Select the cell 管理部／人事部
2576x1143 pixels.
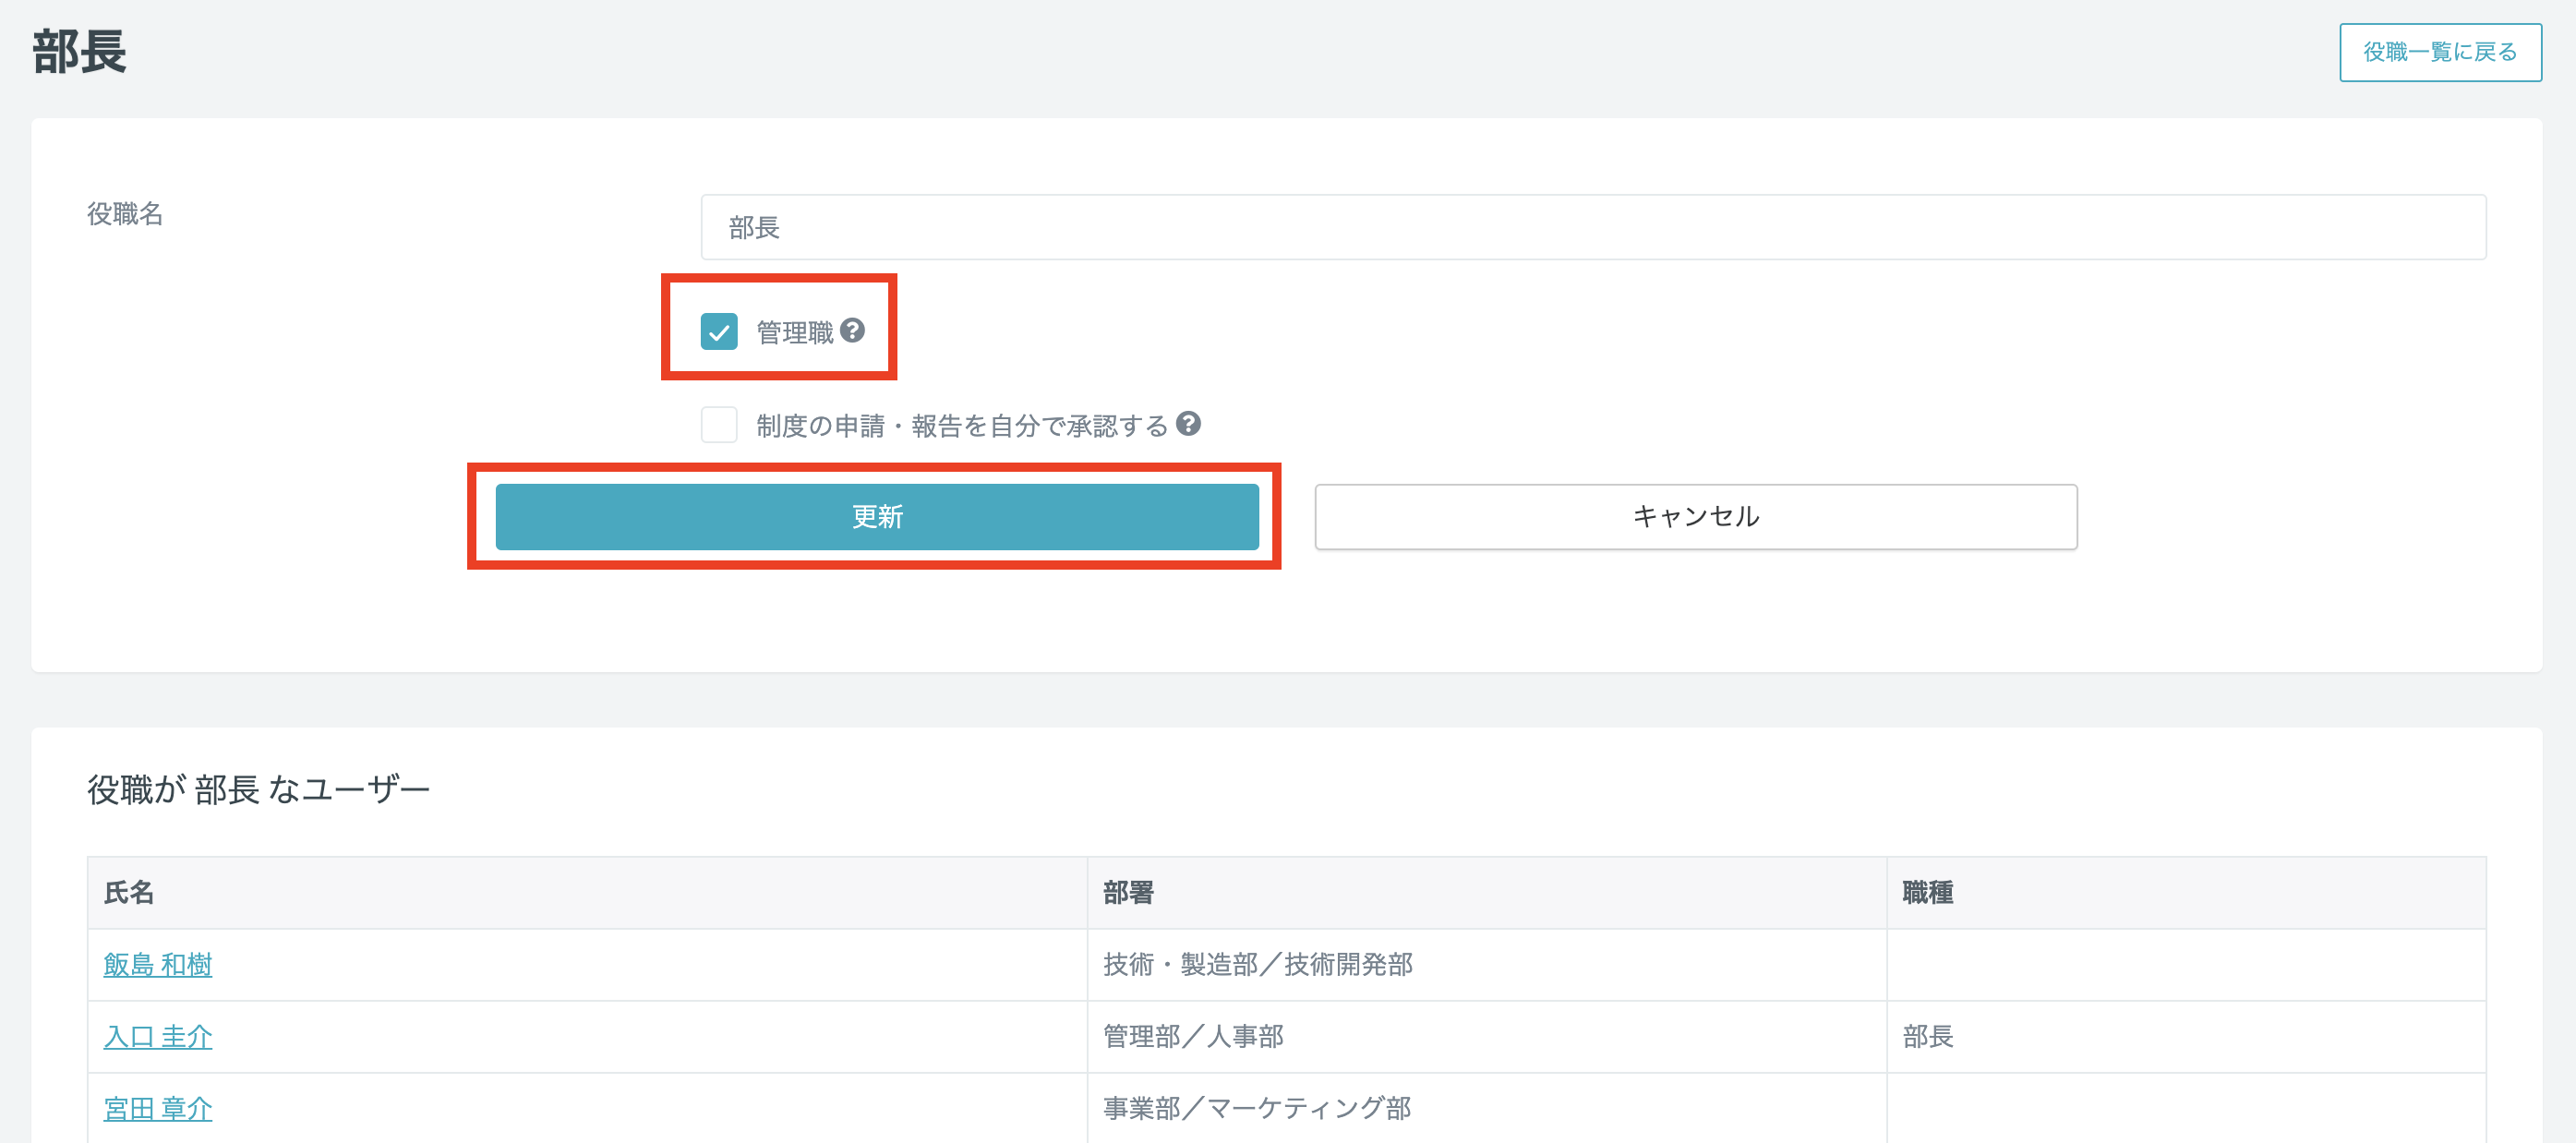click(1487, 1036)
